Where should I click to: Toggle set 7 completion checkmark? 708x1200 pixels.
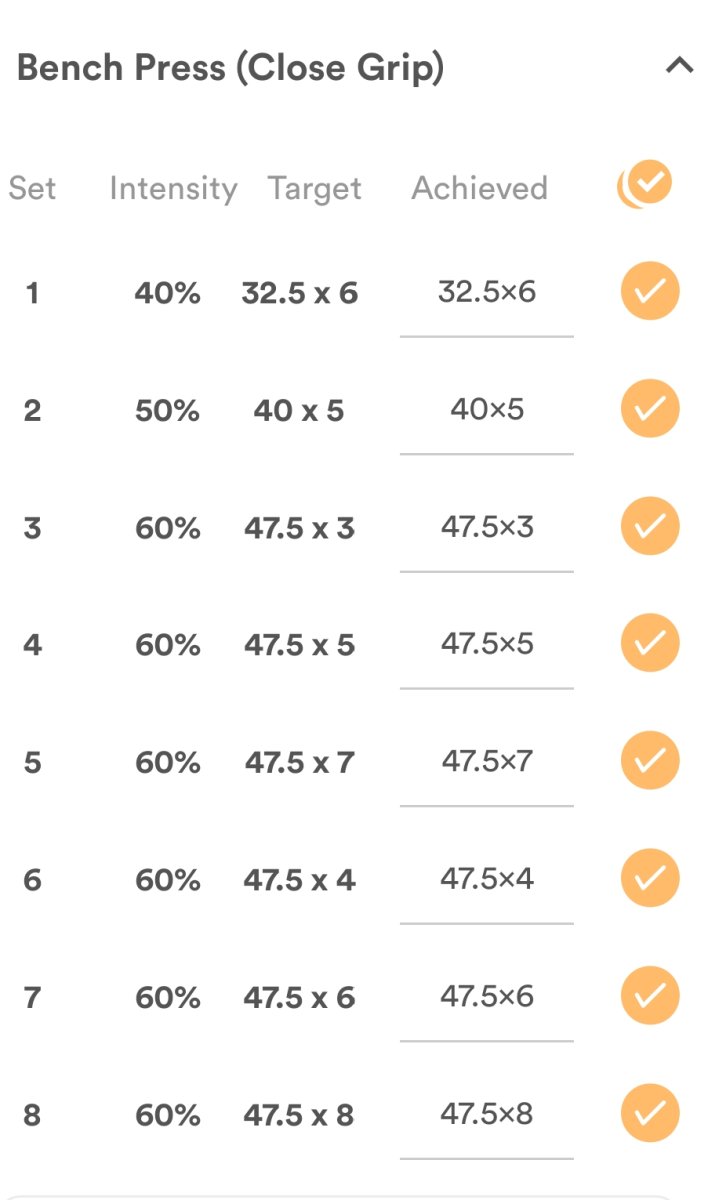tap(650, 996)
